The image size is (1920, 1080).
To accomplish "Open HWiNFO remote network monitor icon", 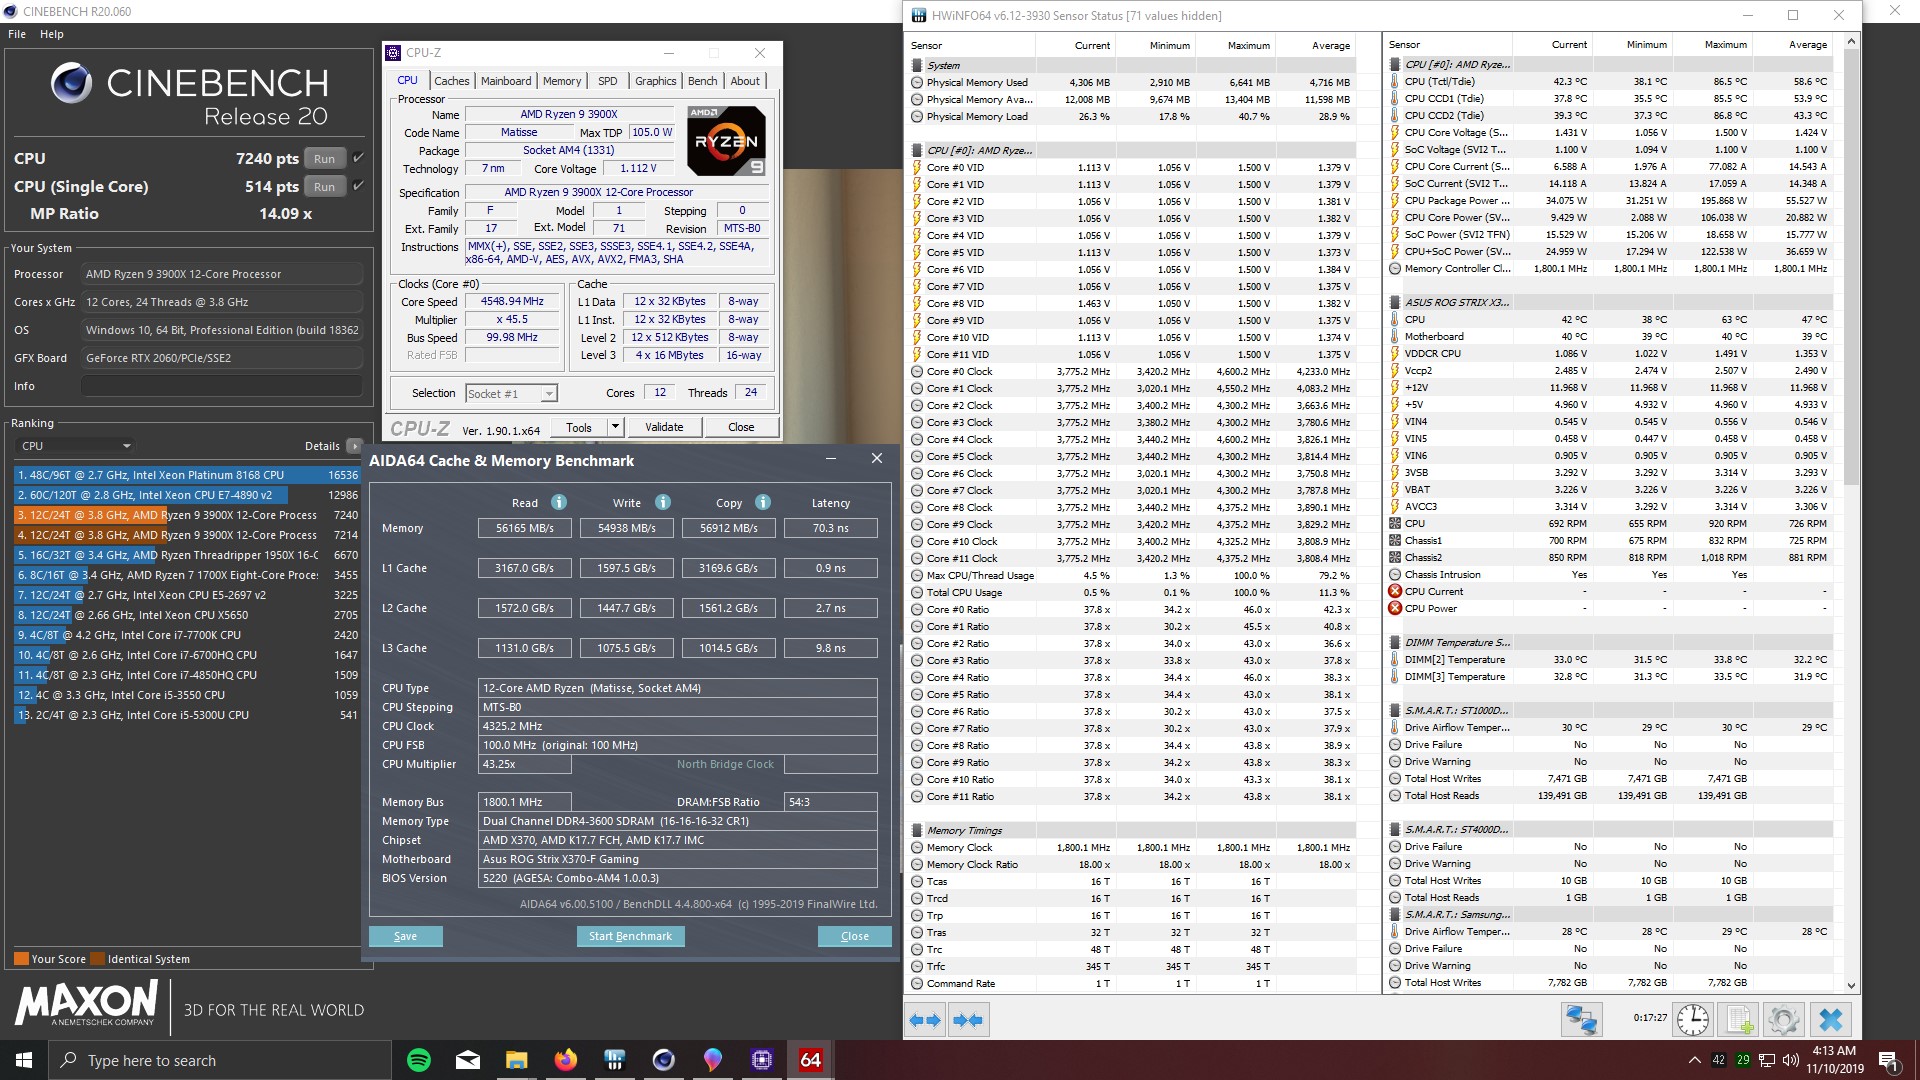I will point(1582,1020).
